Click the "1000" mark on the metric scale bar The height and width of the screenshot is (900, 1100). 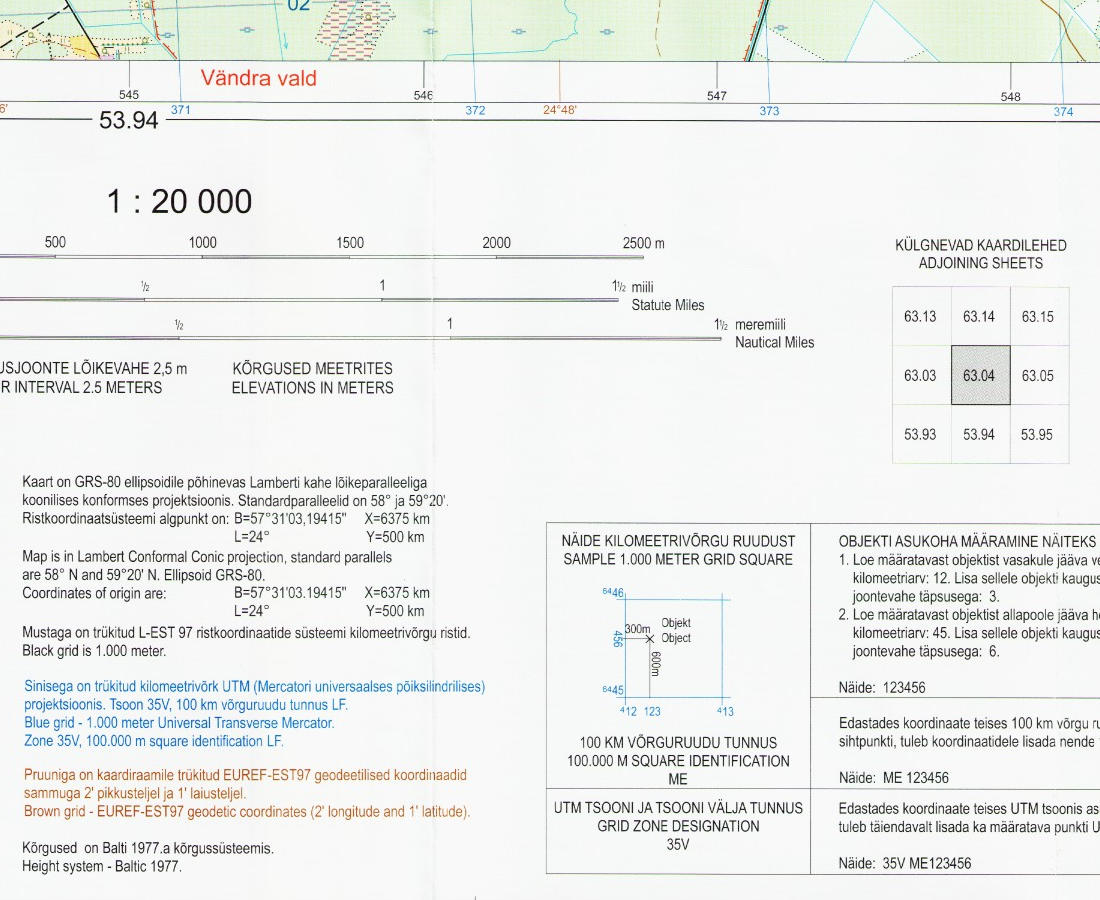[202, 243]
